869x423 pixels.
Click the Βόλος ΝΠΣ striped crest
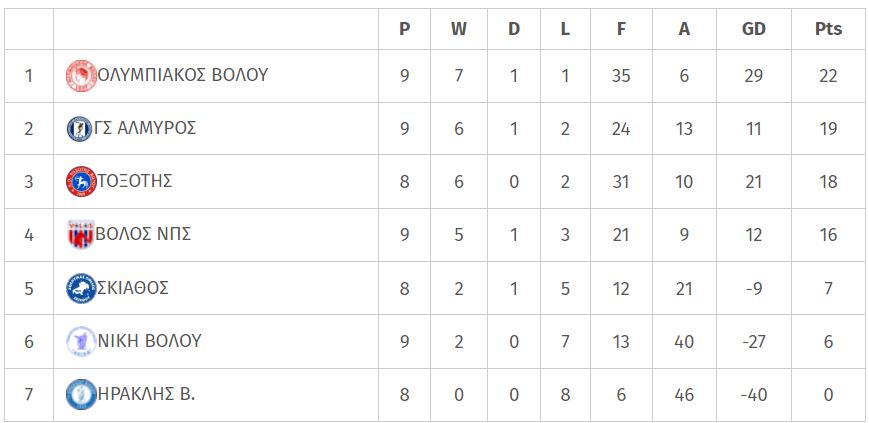(x=80, y=235)
